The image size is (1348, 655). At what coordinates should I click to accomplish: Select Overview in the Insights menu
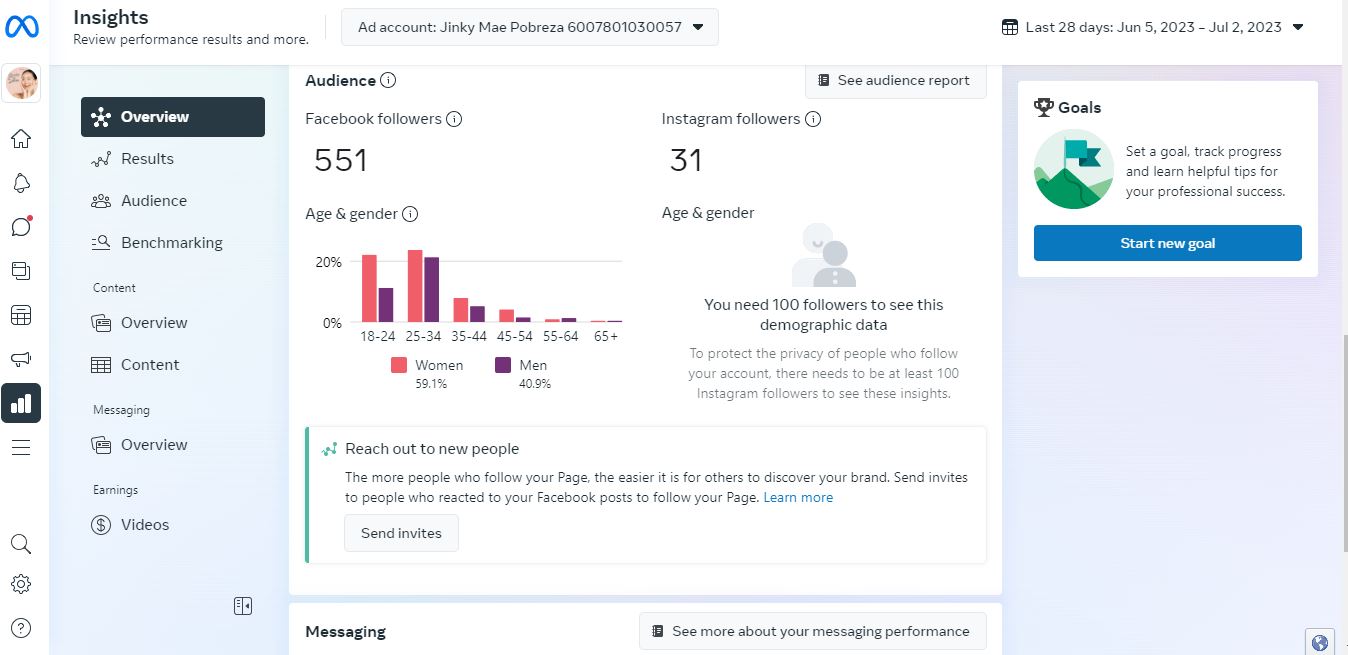pos(173,117)
